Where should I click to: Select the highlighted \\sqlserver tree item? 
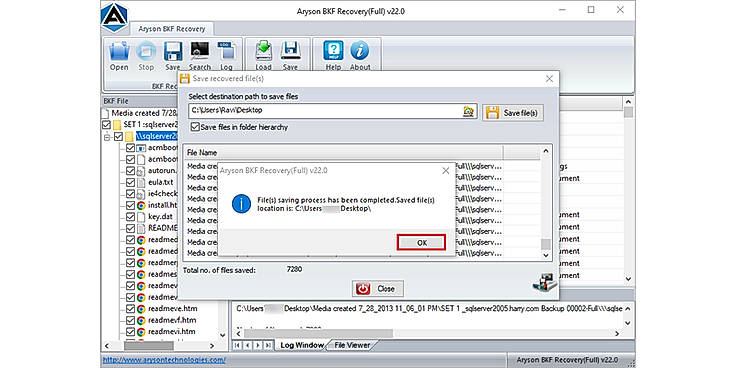157,136
